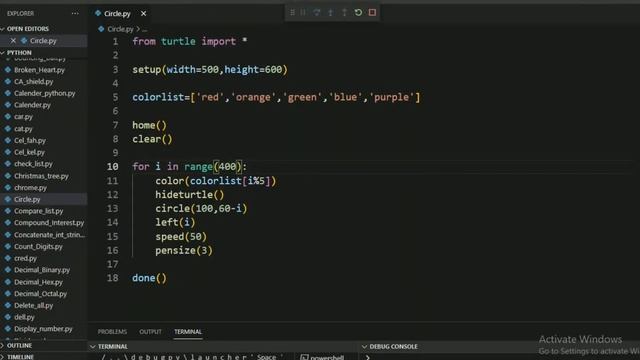Click the 'pensize(3)' code line
640x360 pixels.
[184, 250]
